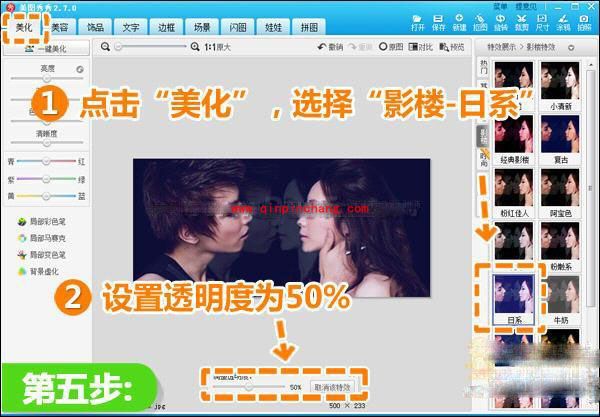The height and width of the screenshot is (417, 600).
Task: Apply the 牛奶 effect thumbnail
Action: tap(560, 300)
